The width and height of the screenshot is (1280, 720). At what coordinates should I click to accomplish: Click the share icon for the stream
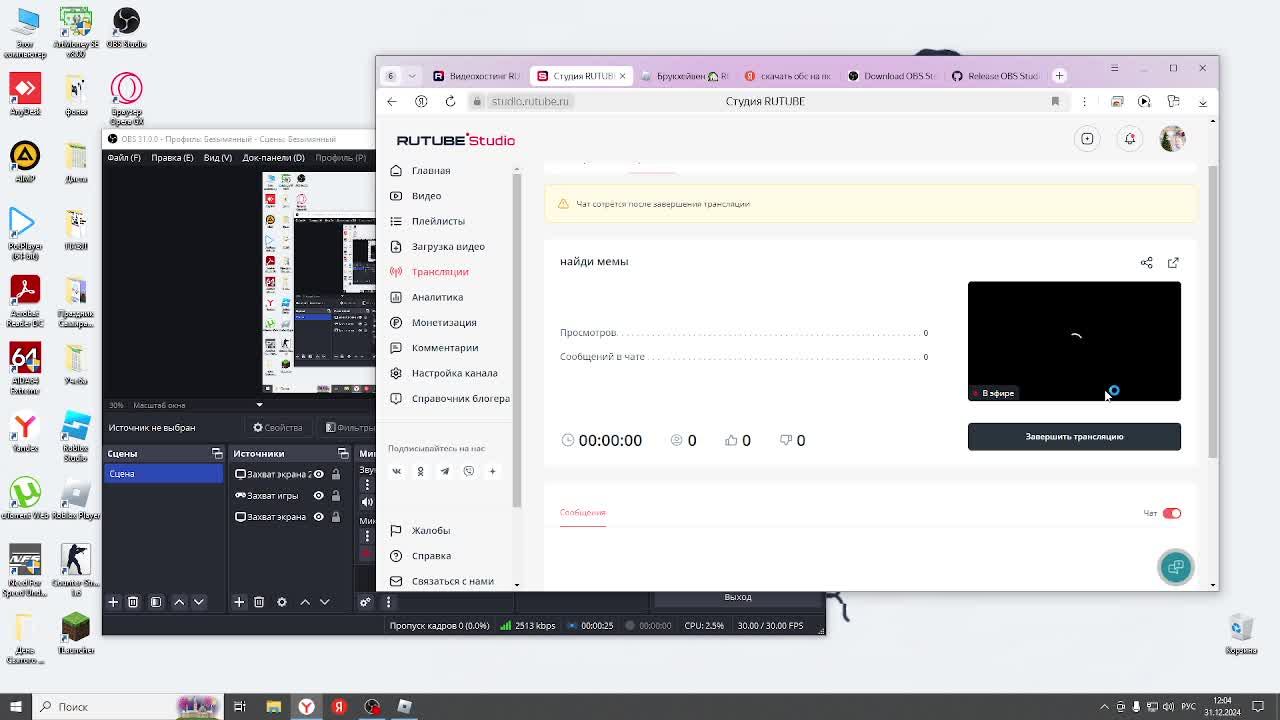(1147, 263)
